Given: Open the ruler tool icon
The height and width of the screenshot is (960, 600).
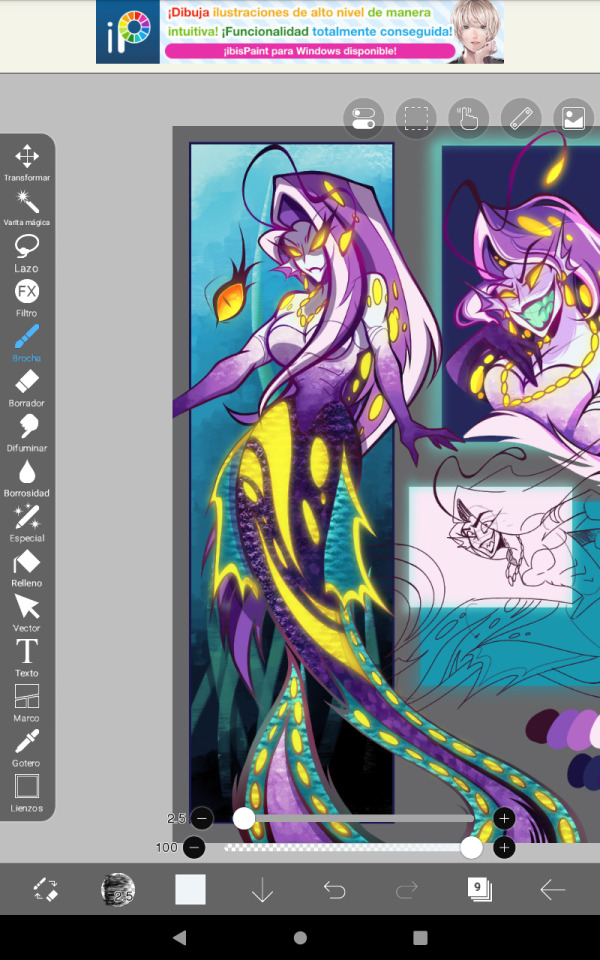Looking at the screenshot, I should pyautogui.click(x=521, y=118).
